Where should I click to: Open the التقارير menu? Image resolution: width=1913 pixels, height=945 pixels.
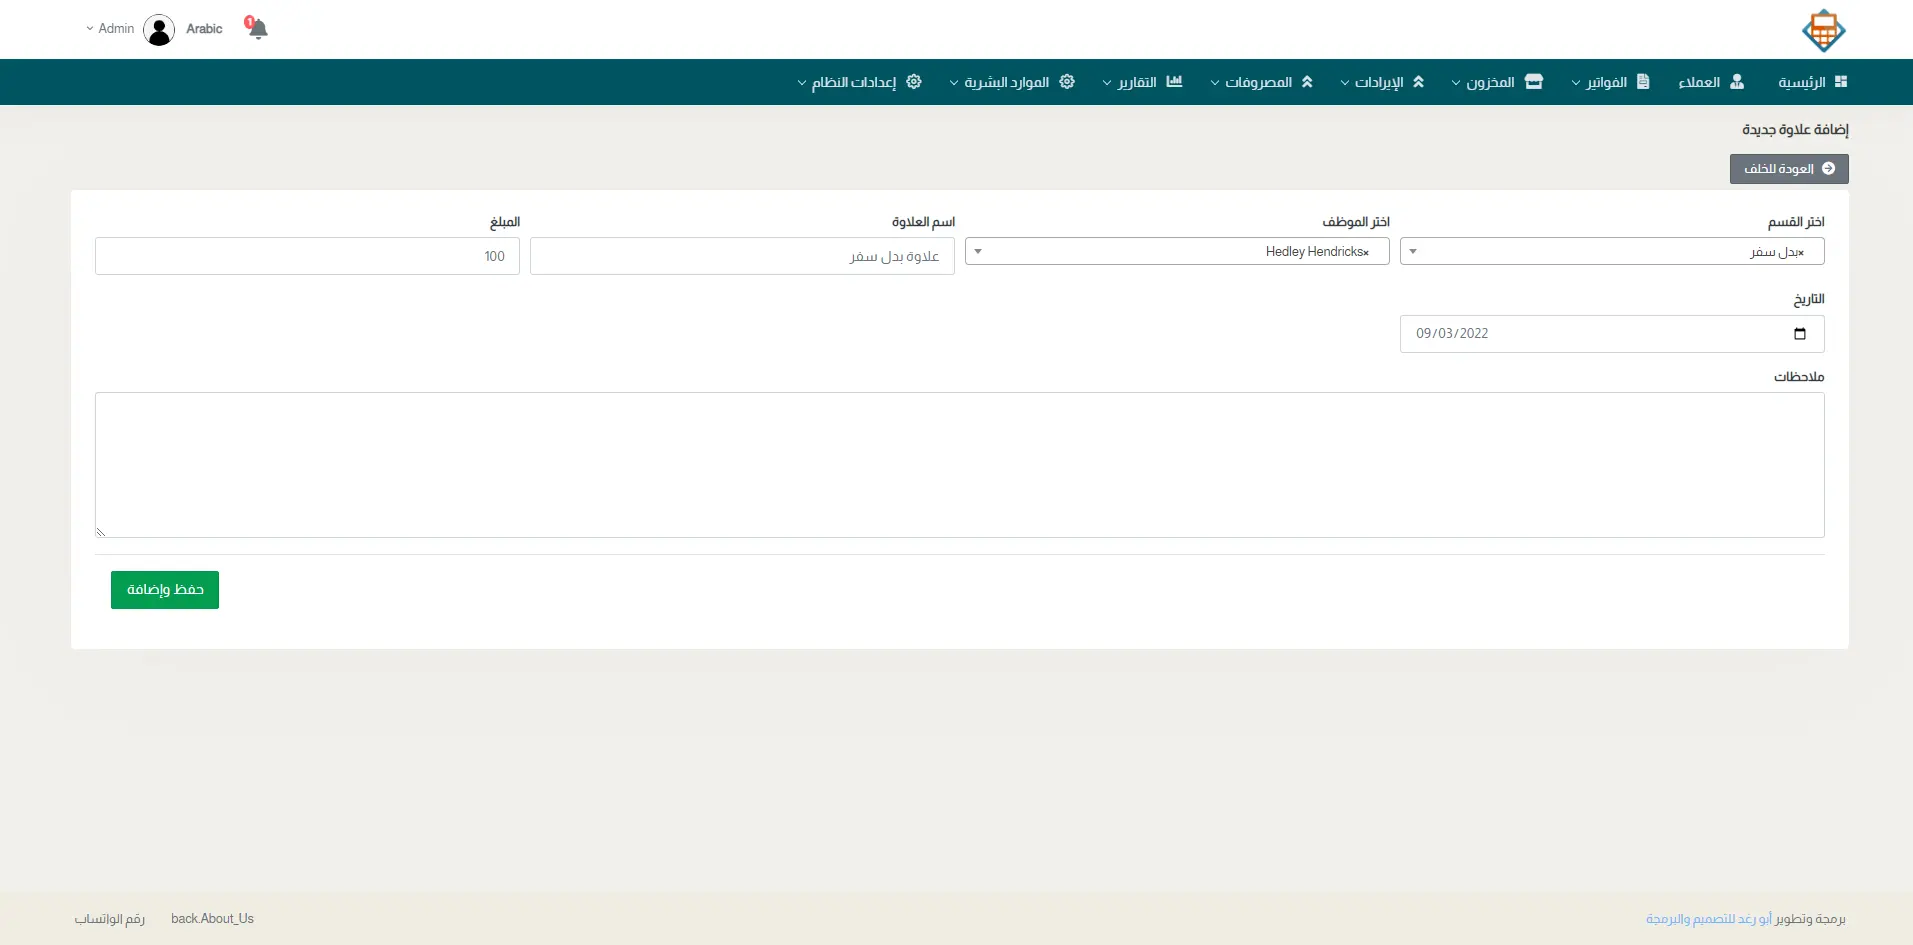(1141, 82)
